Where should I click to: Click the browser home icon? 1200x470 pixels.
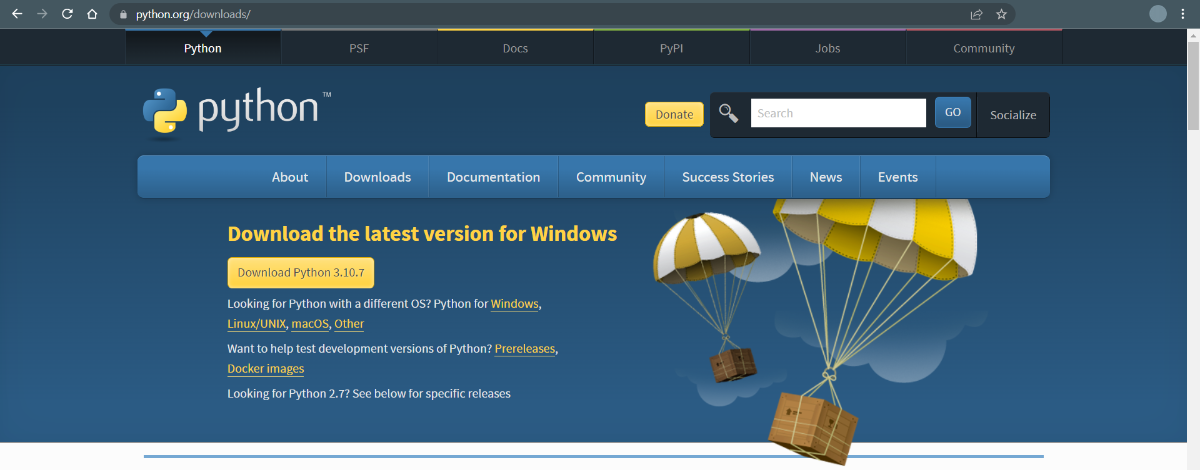pyautogui.click(x=92, y=14)
